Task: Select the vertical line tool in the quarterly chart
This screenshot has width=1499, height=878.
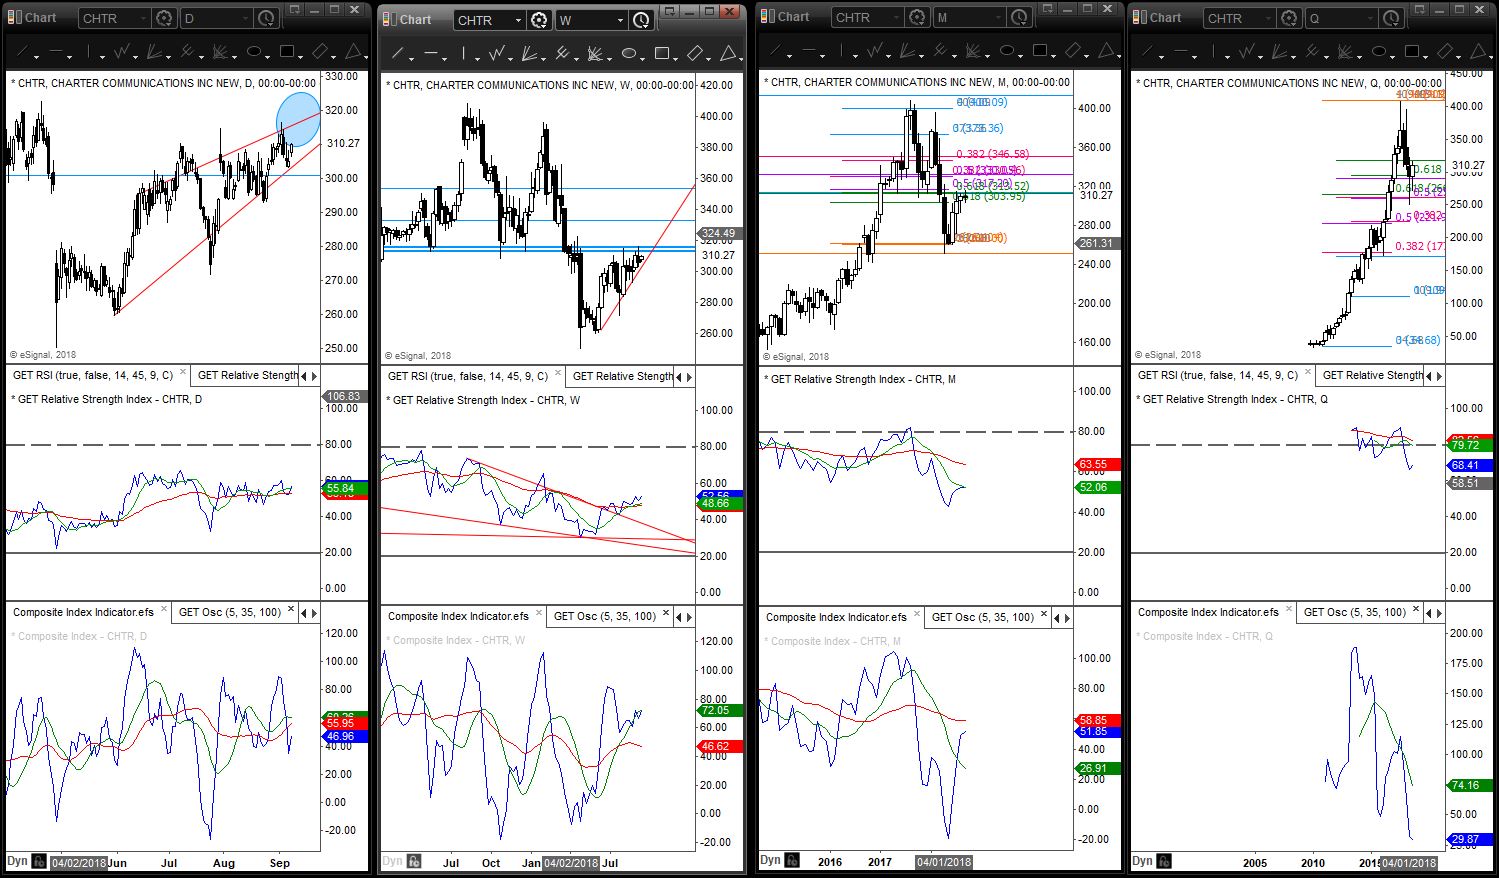Action: pyautogui.click(x=1214, y=52)
